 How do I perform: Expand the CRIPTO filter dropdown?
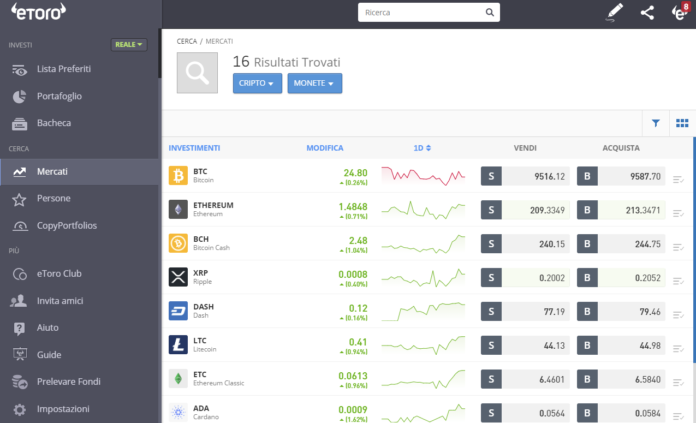(x=257, y=83)
